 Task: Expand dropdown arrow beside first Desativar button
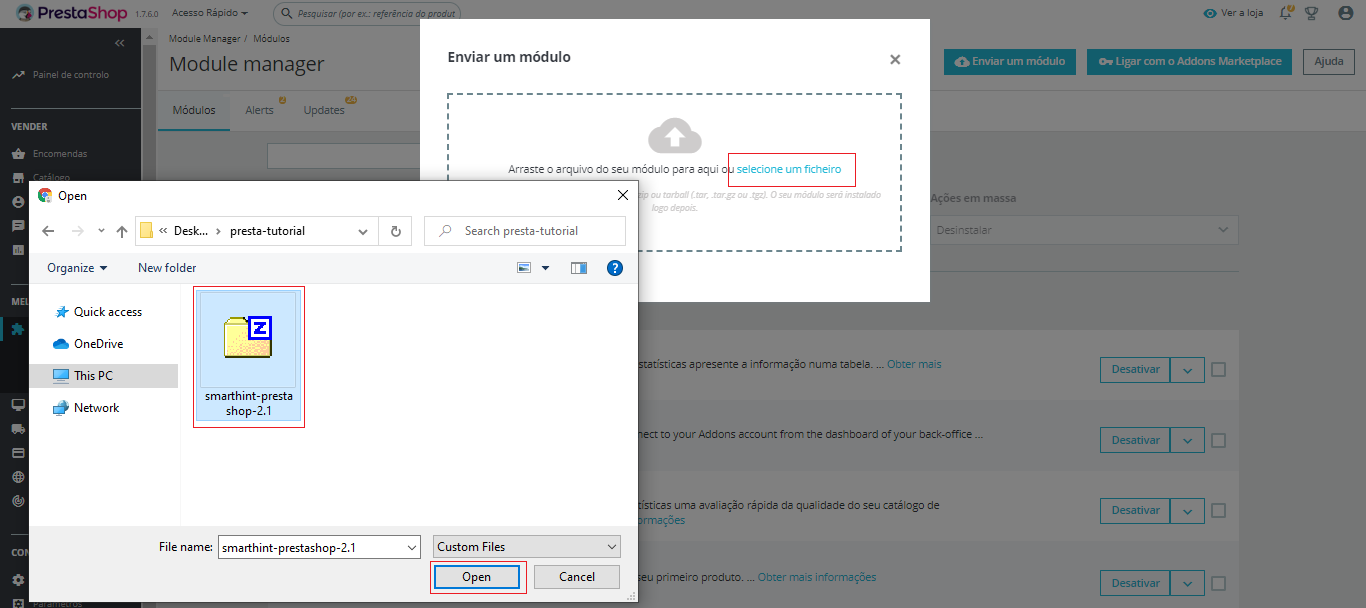tap(1187, 369)
